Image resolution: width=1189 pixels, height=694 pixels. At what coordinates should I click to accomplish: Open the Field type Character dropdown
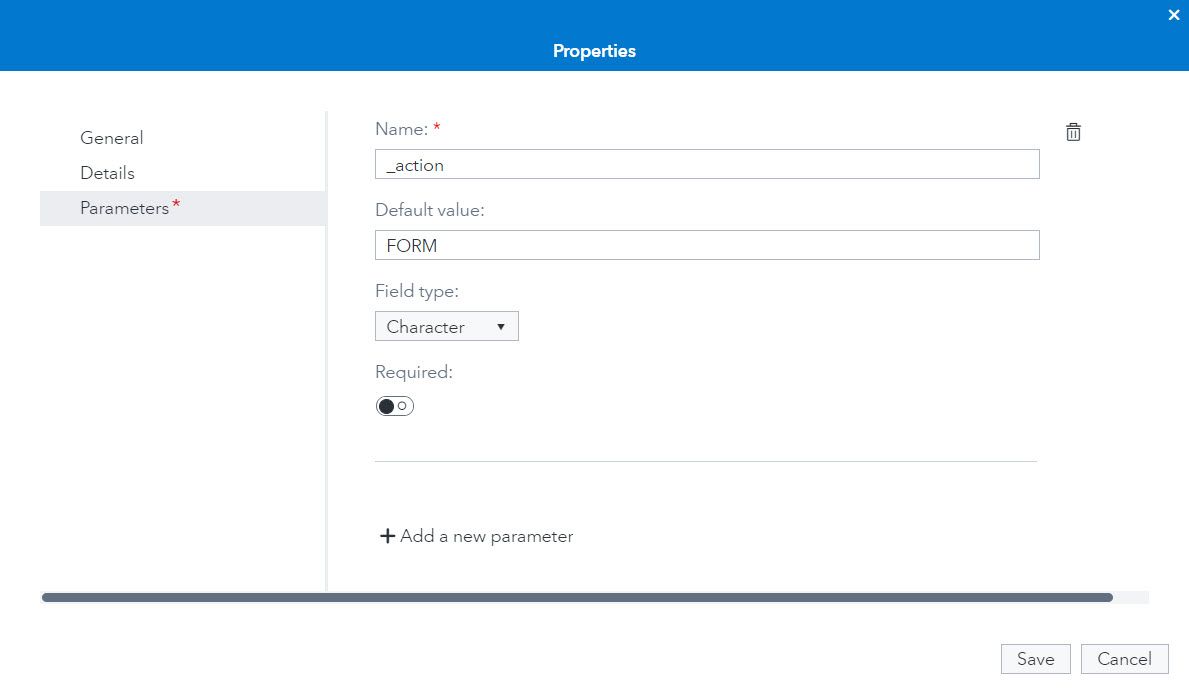coord(446,327)
